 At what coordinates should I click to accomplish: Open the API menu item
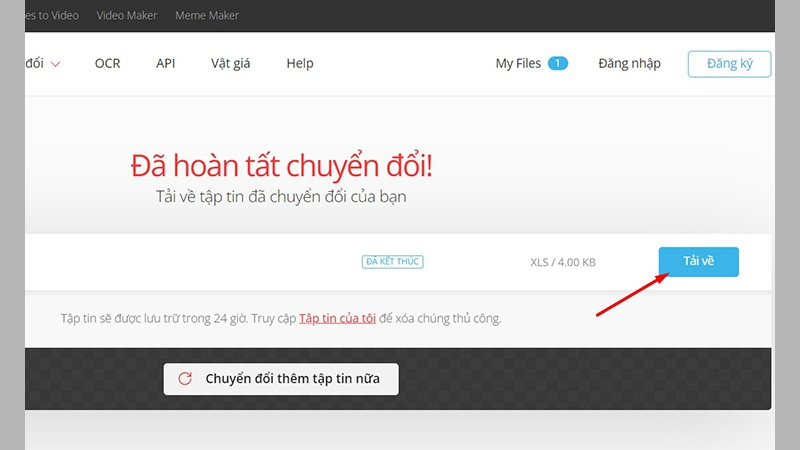tap(165, 64)
